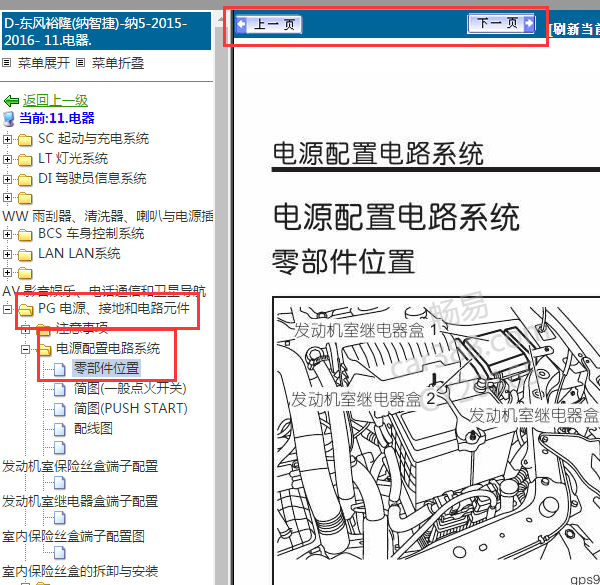This screenshot has width=600, height=585.
Task: Open DI 驾驶员信息系统 folder label
Action: pyautogui.click(x=92, y=178)
